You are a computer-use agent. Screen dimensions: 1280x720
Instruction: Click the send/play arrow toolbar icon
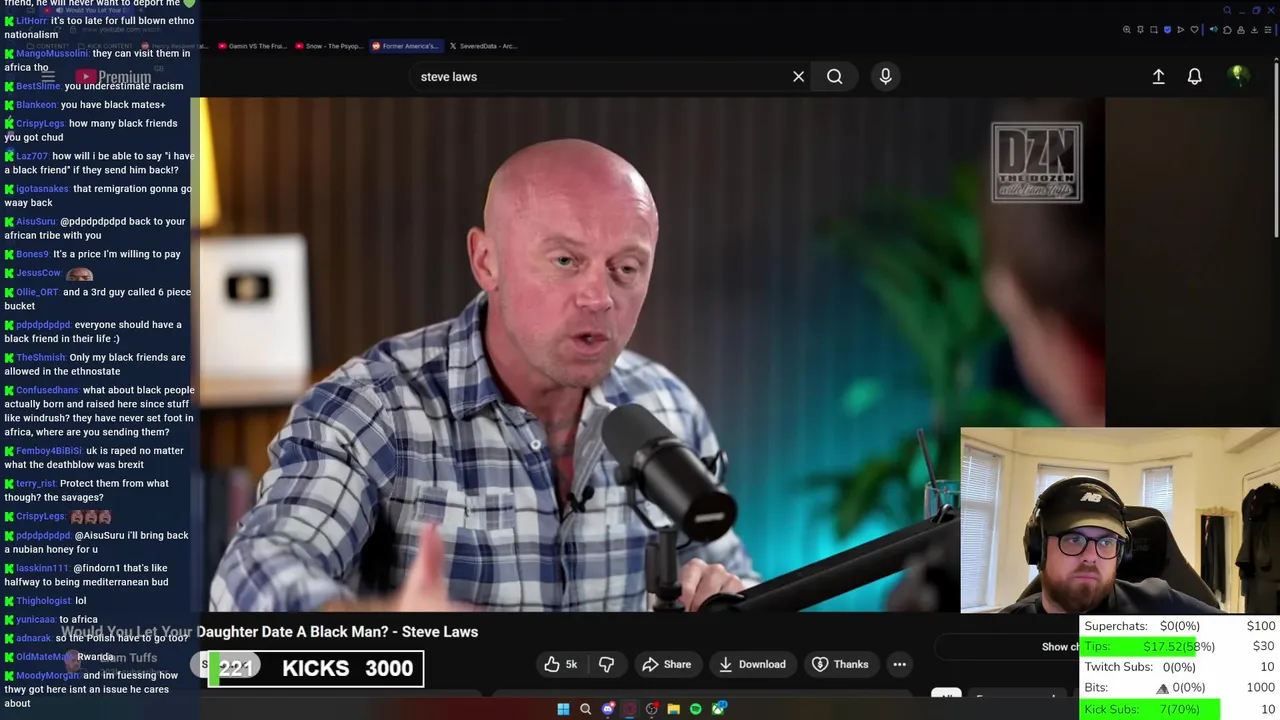pyautogui.click(x=1180, y=30)
